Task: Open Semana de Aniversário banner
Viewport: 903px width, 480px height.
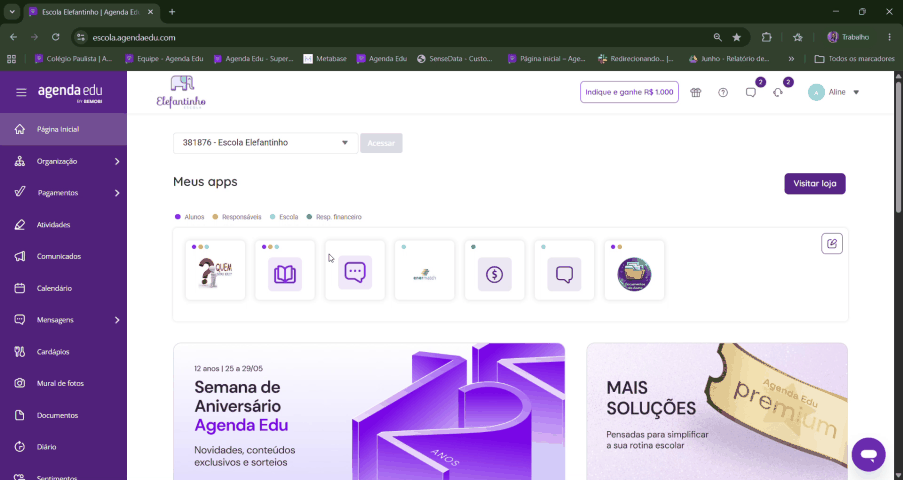Action: click(x=369, y=411)
